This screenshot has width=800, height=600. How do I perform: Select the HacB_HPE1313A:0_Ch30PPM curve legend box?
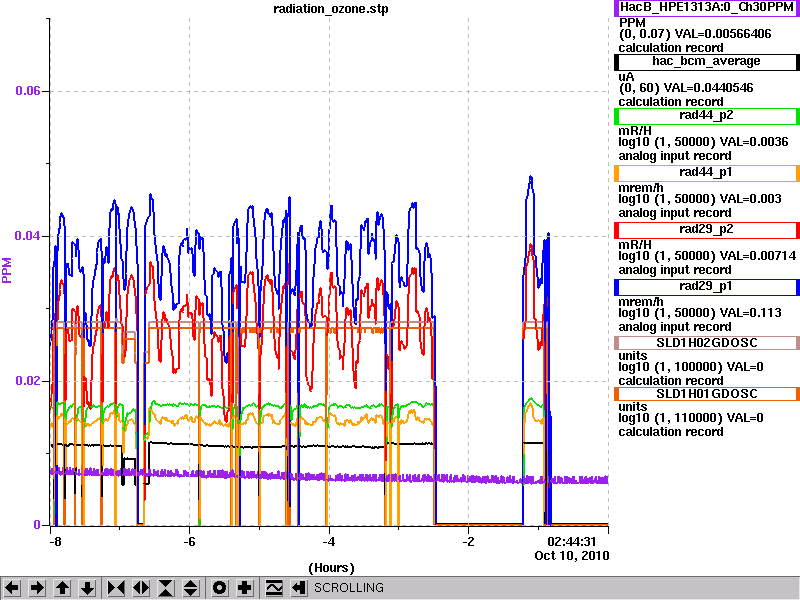tap(707, 8)
